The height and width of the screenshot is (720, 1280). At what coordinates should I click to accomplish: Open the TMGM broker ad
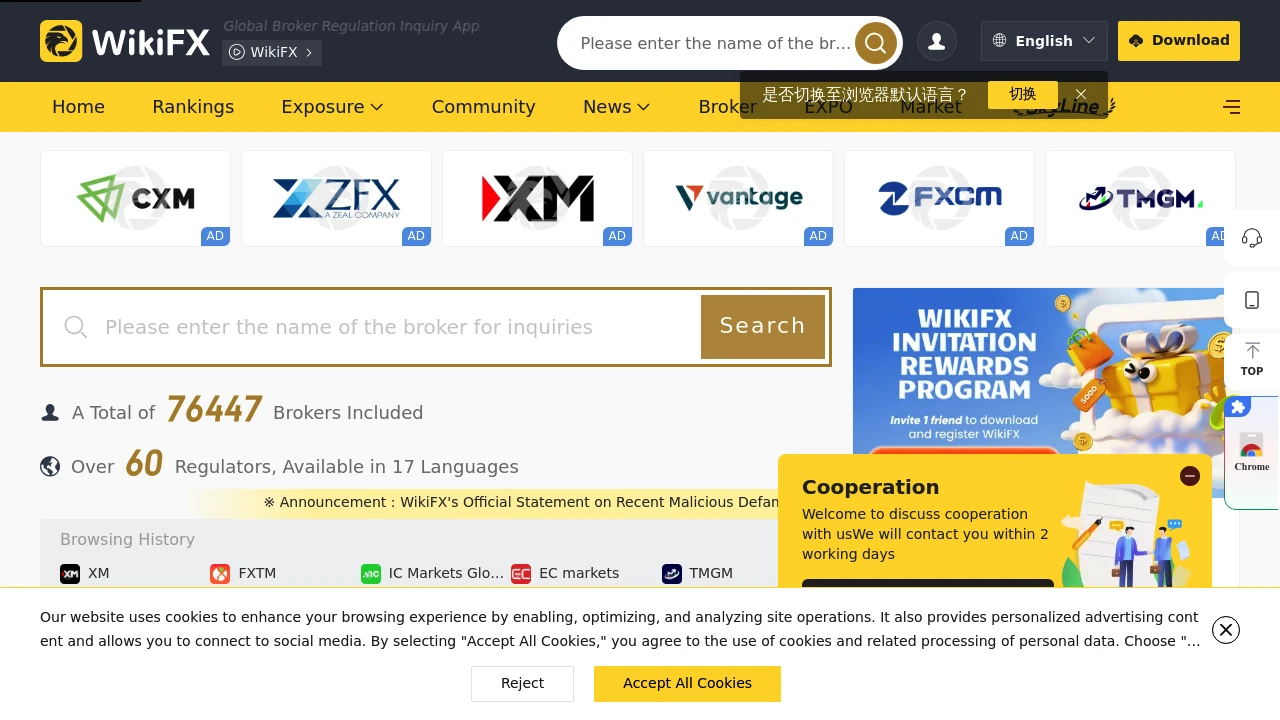coord(1140,198)
